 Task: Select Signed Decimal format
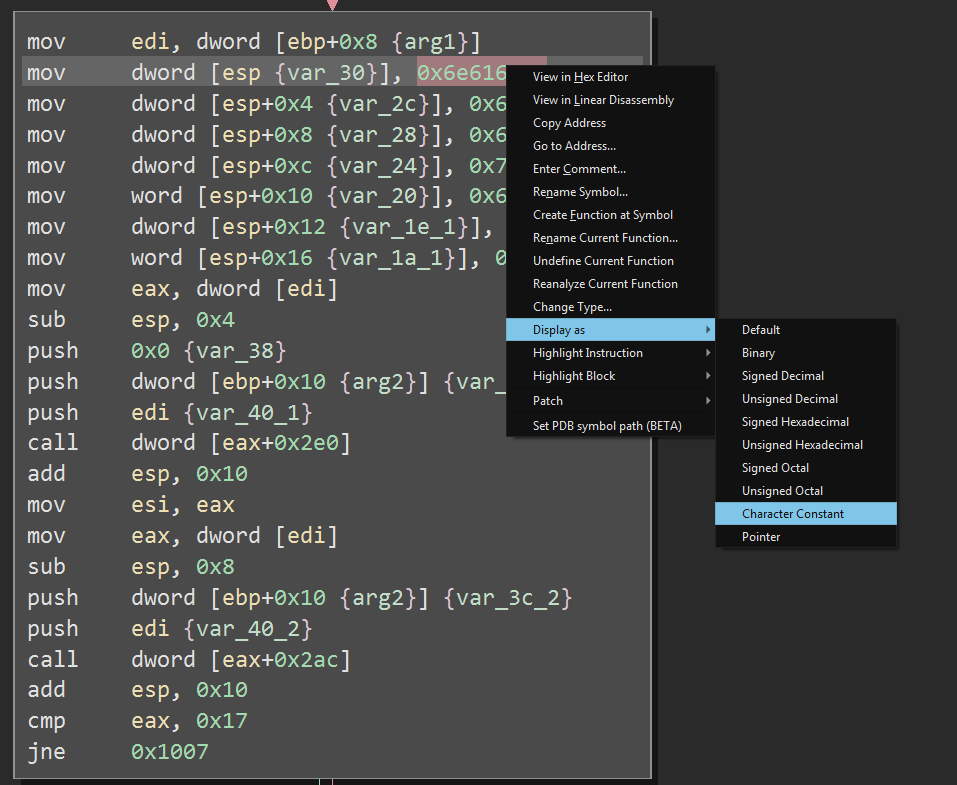coord(806,376)
